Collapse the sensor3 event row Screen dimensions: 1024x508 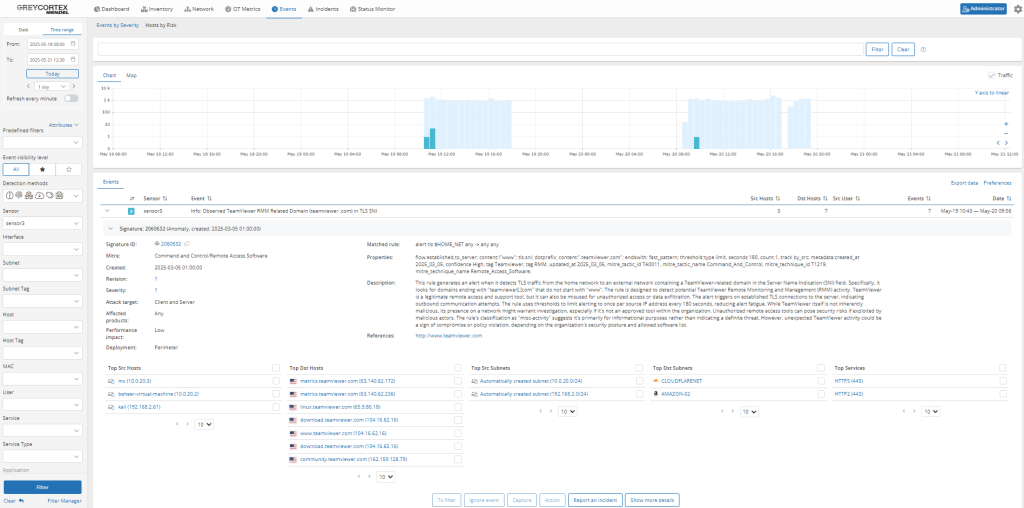(x=108, y=211)
